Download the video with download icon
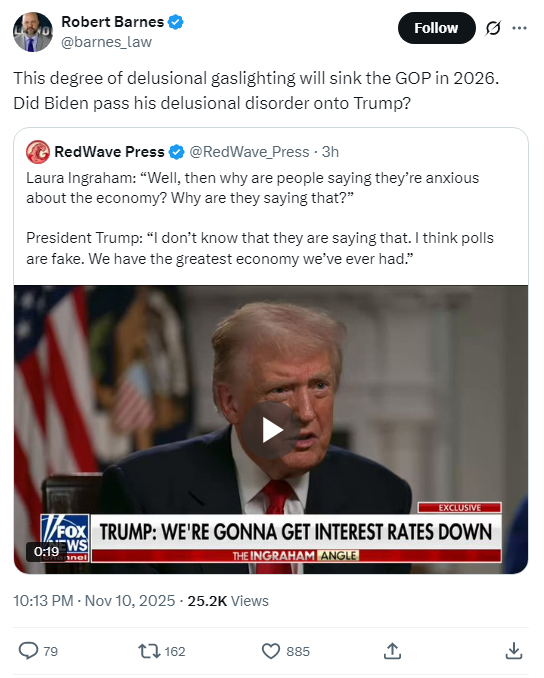The height and width of the screenshot is (678, 544). (514, 651)
